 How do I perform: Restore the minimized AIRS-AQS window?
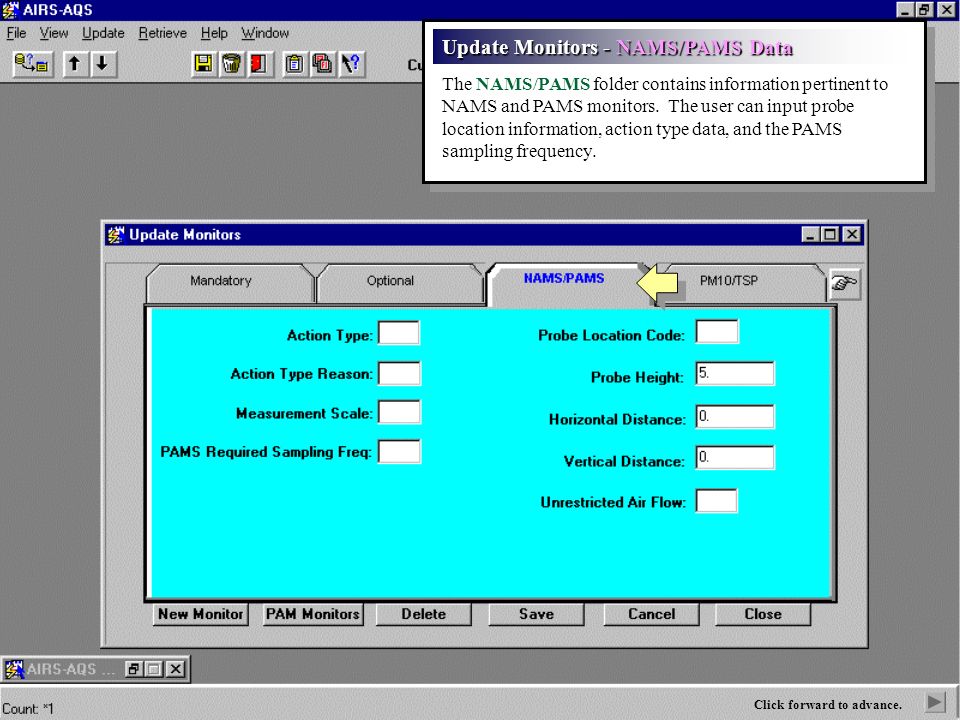[x=133, y=669]
